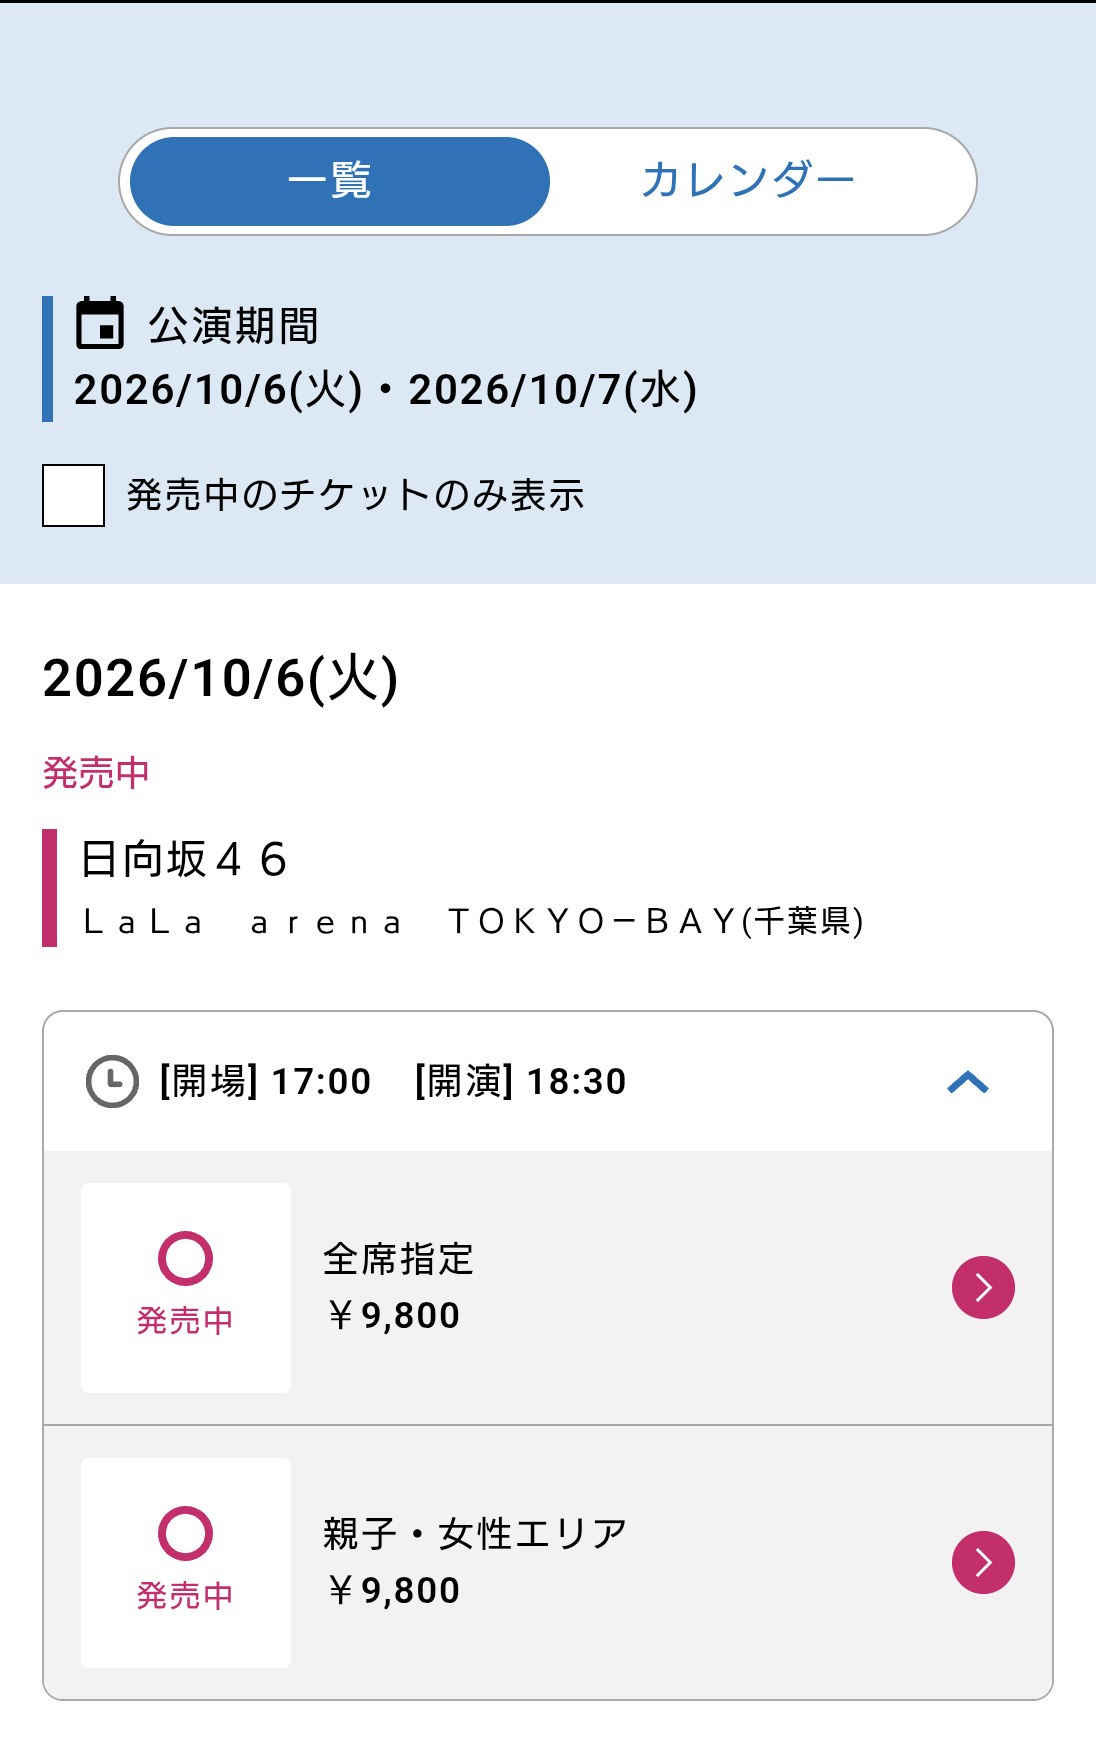Select the 全席指定 ￥9,800 ticket row
Screen dimensions: 1096x1756
click(x=548, y=1288)
